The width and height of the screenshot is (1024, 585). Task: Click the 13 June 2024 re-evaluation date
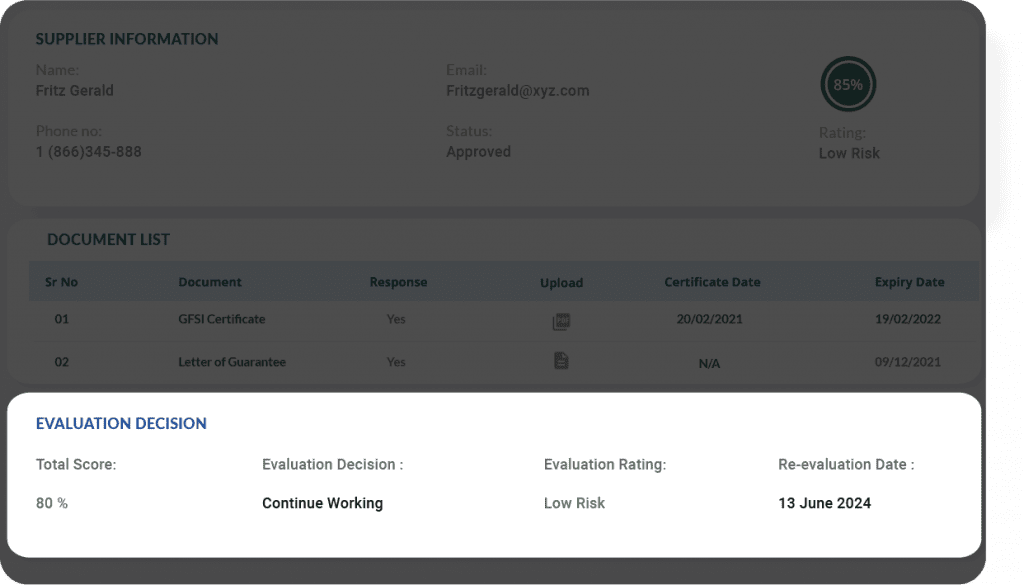pos(824,503)
